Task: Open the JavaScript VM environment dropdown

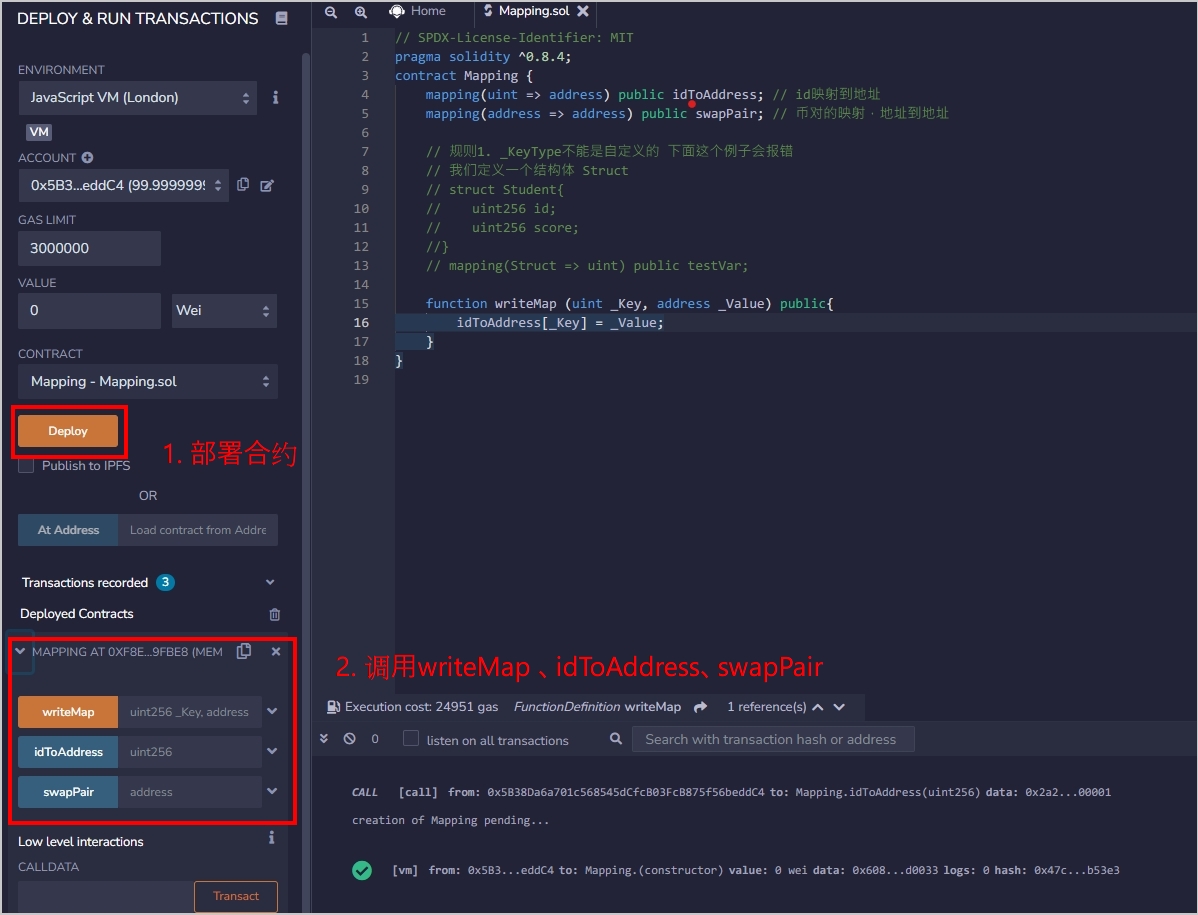Action: pyautogui.click(x=137, y=98)
